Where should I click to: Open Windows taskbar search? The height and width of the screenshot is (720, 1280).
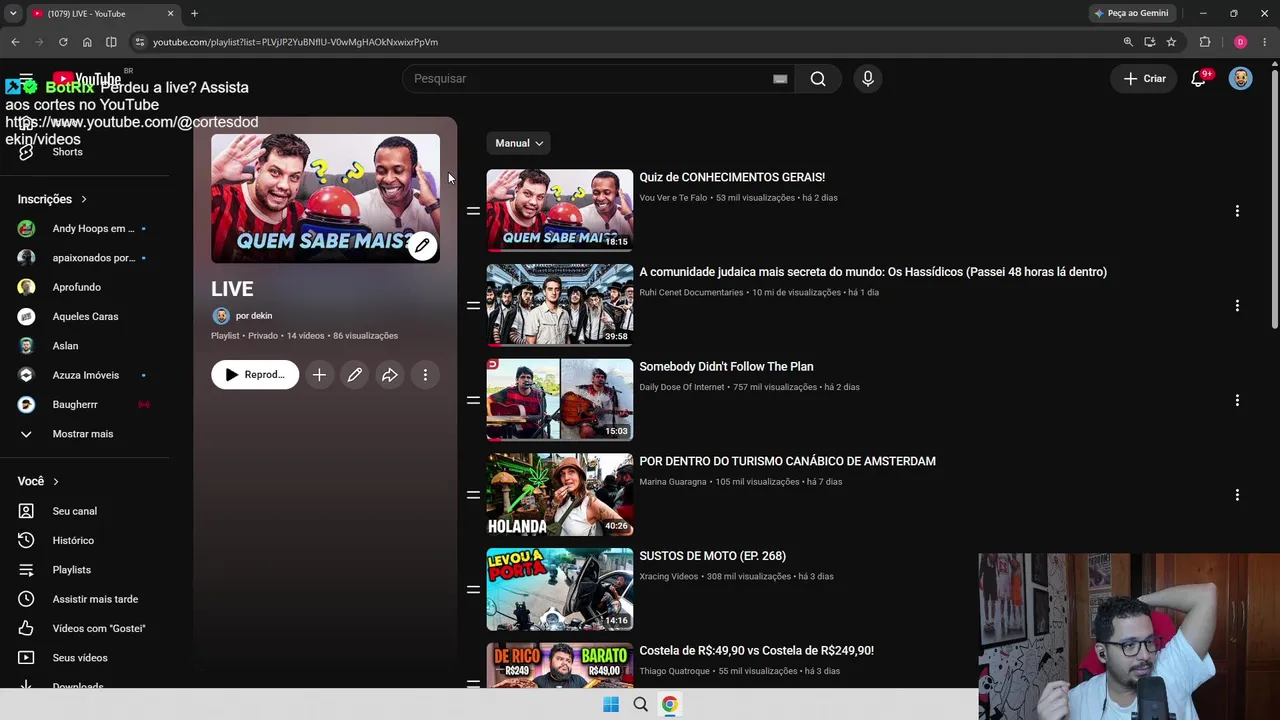[641, 704]
